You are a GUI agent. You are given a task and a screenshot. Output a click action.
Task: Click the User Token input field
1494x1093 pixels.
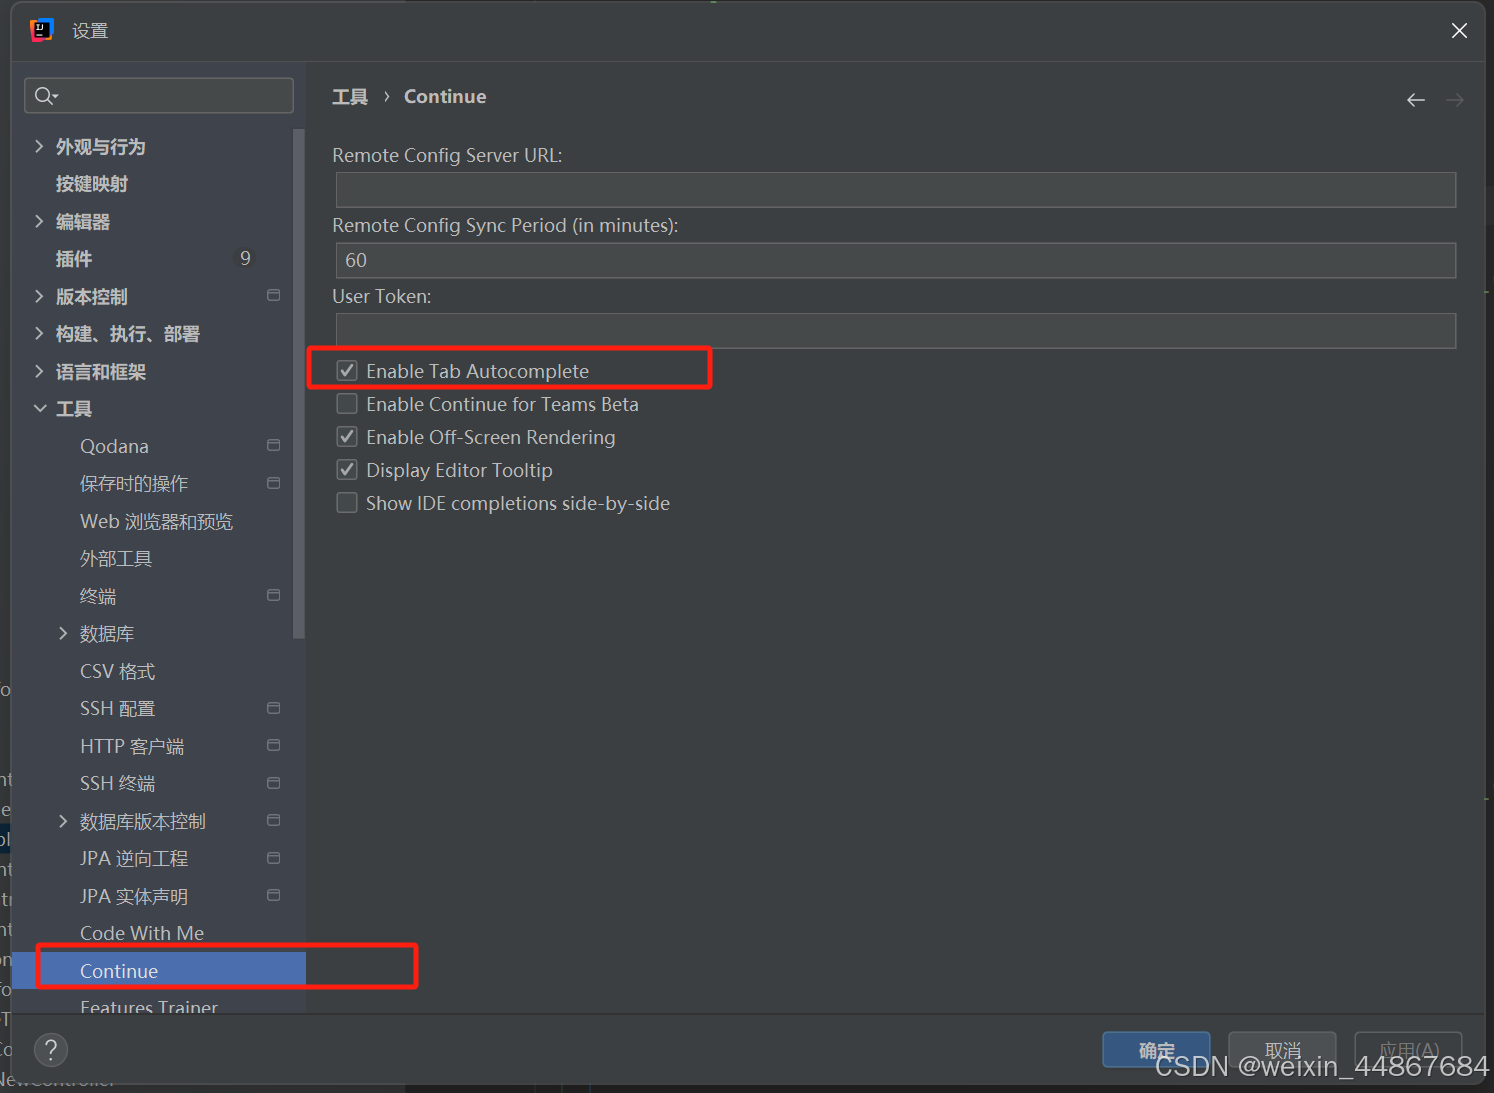(896, 331)
